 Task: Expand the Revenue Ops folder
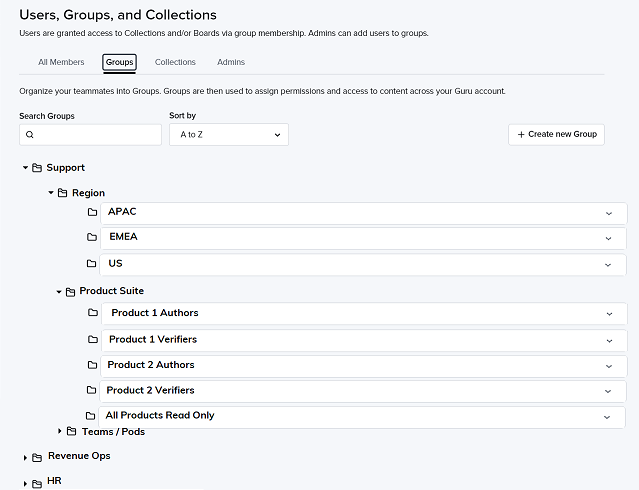pyautogui.click(x=25, y=458)
